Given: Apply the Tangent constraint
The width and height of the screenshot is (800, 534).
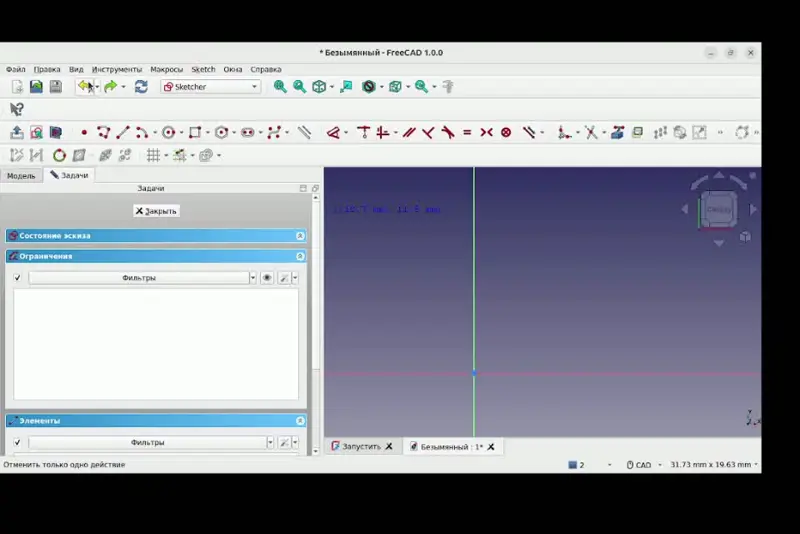Looking at the screenshot, I should [447, 133].
